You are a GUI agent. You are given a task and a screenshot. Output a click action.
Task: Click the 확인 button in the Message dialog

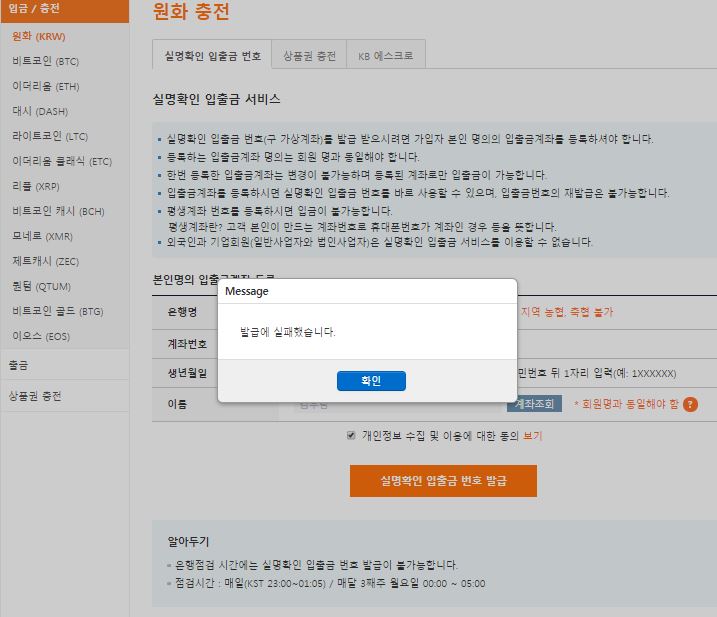371,381
